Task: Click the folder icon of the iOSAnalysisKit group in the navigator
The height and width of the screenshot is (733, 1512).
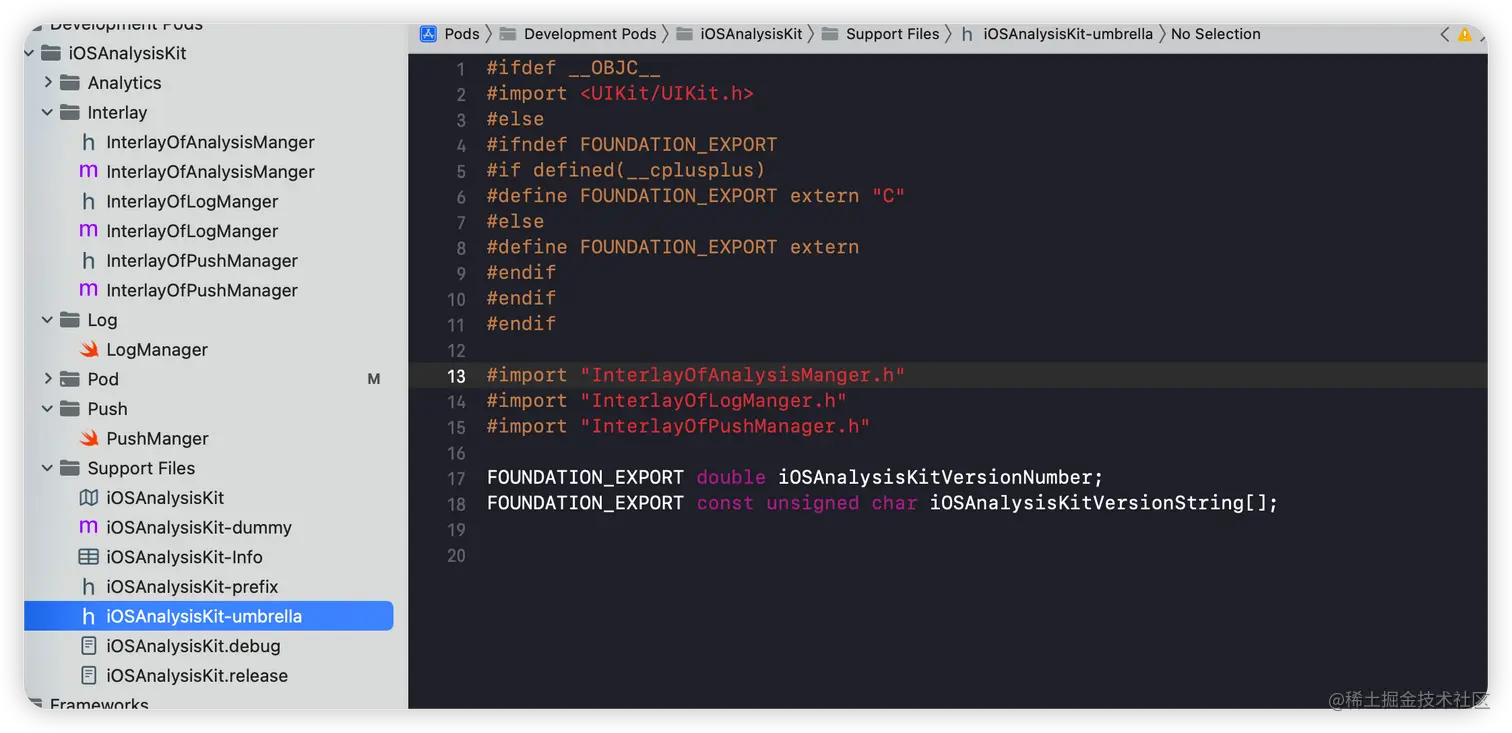Action: [x=51, y=53]
